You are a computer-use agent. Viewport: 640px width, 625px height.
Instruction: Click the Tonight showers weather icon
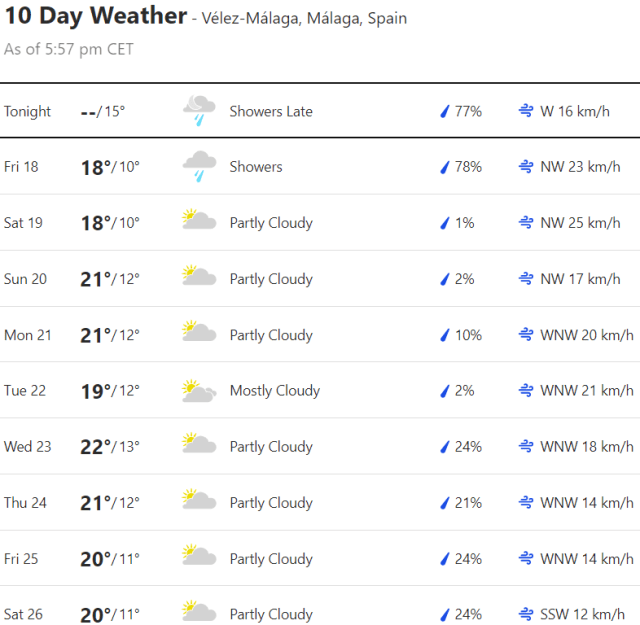(x=199, y=111)
